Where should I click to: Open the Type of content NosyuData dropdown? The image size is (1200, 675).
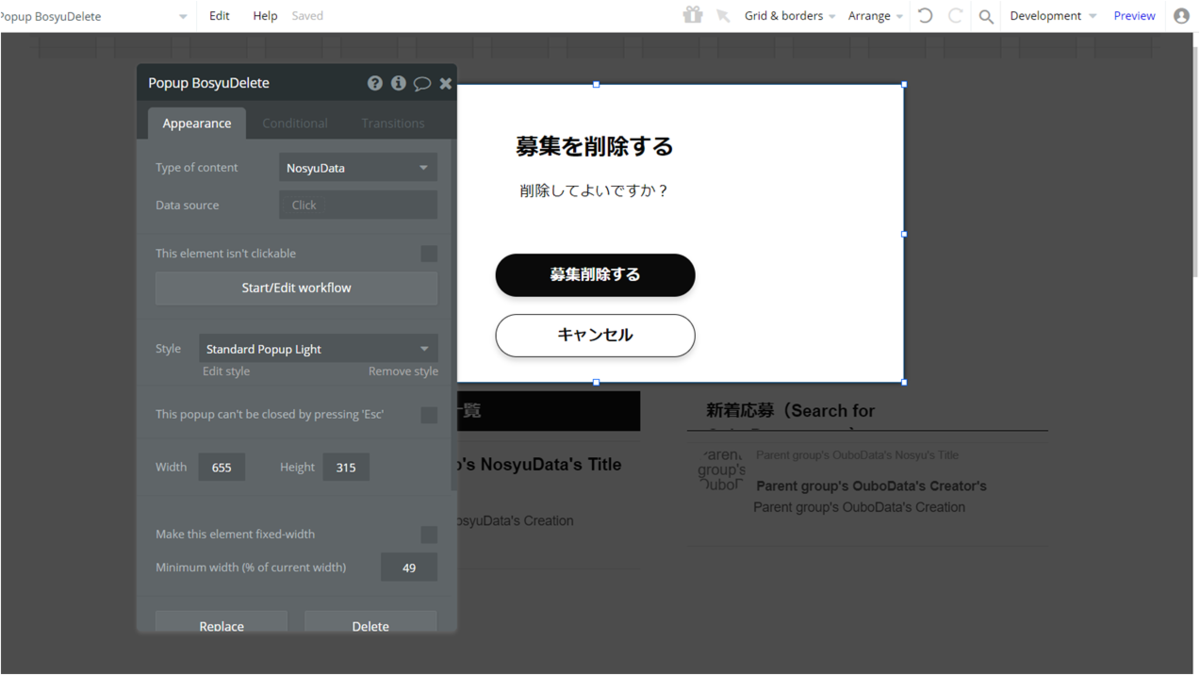(x=358, y=168)
